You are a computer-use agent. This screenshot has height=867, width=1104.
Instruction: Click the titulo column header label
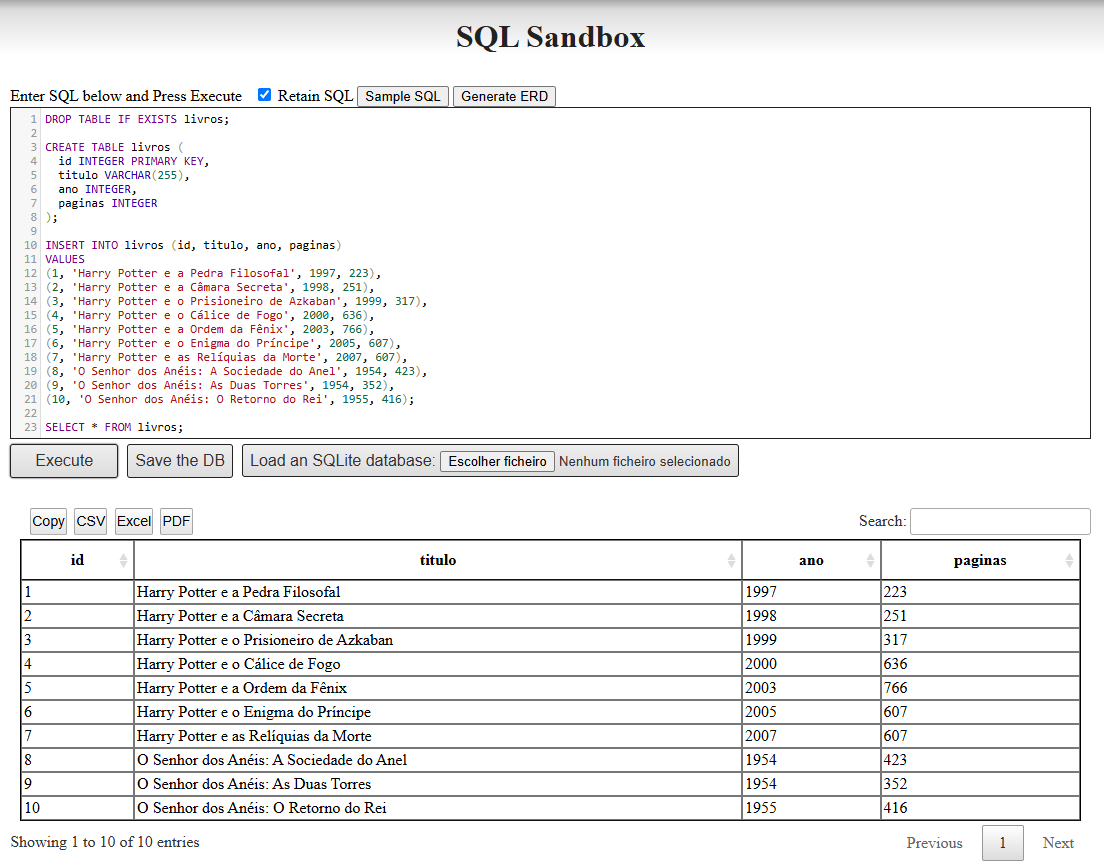(x=438, y=560)
